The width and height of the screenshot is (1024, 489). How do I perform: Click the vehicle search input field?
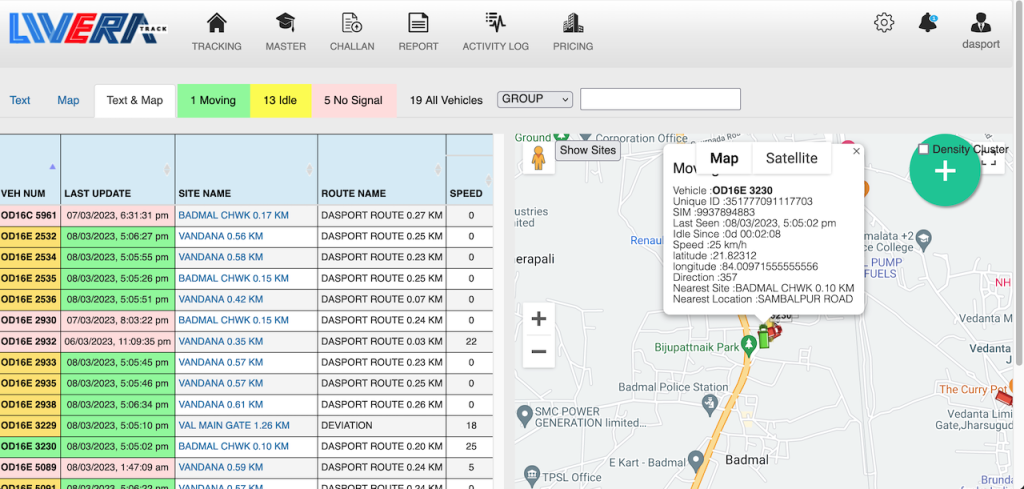click(x=660, y=99)
